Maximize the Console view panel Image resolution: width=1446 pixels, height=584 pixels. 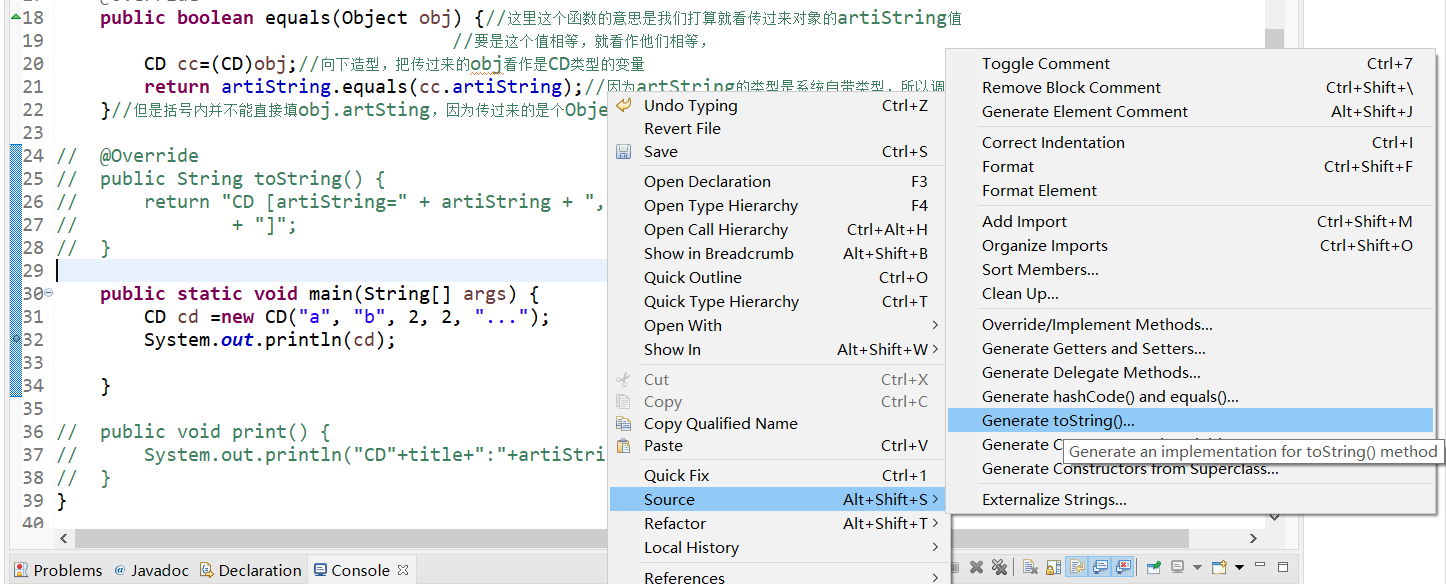point(1283,567)
